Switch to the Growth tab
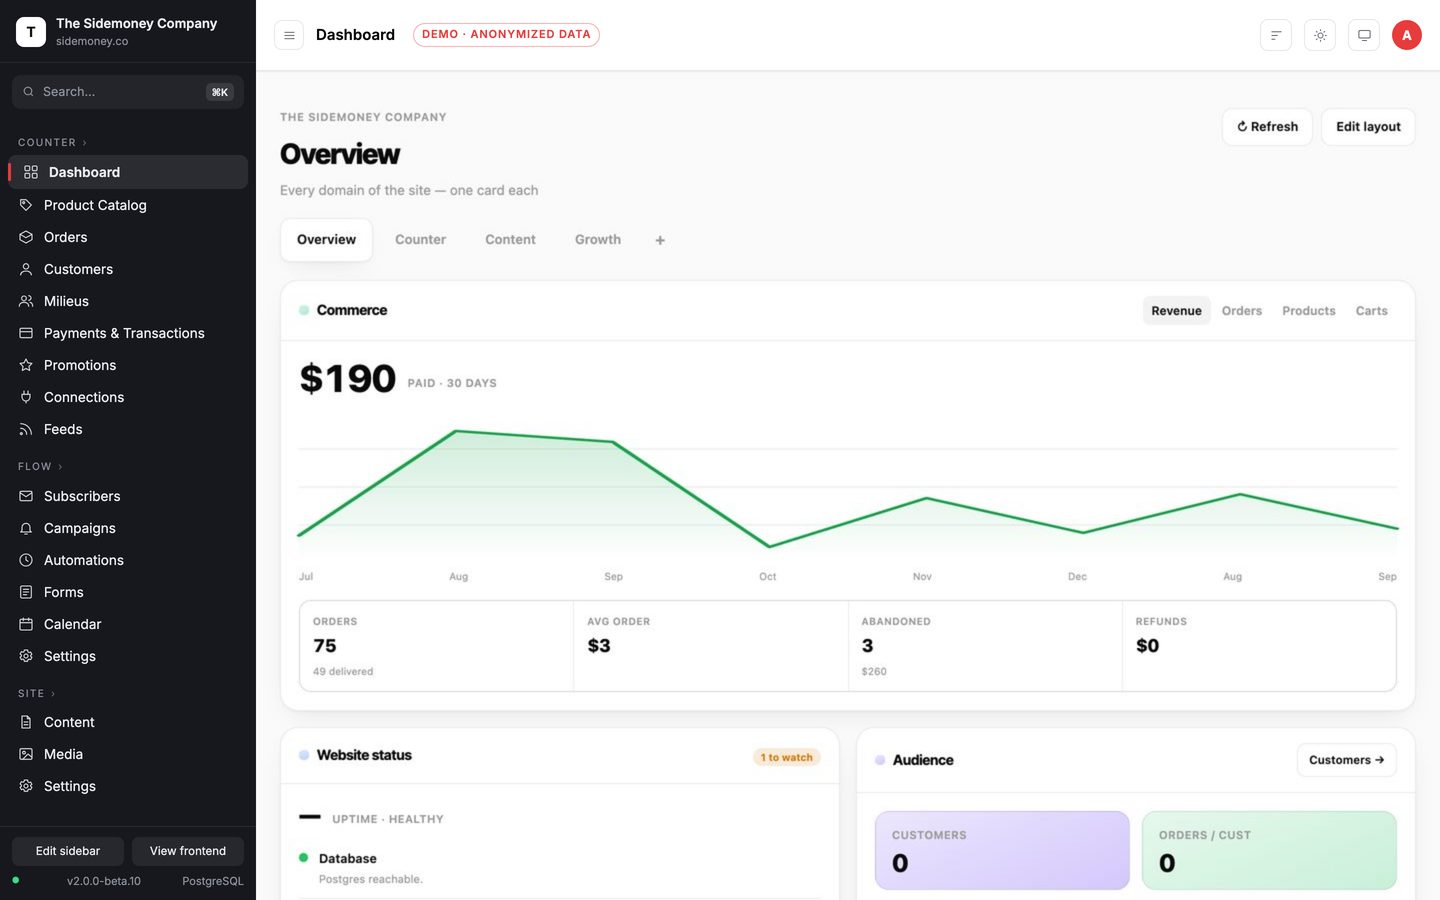Image resolution: width=1440 pixels, height=900 pixels. [x=598, y=240]
